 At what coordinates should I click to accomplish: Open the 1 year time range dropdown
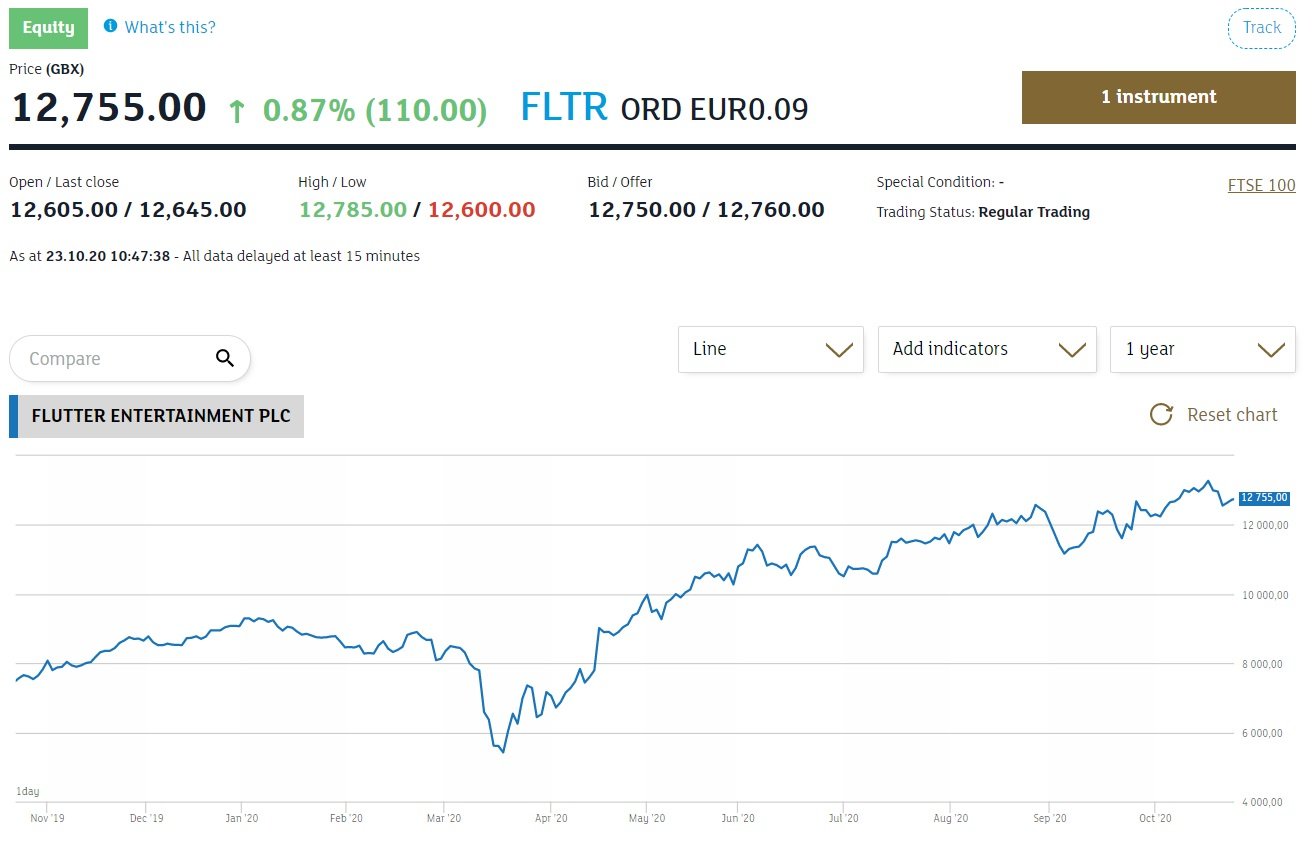coord(1202,350)
